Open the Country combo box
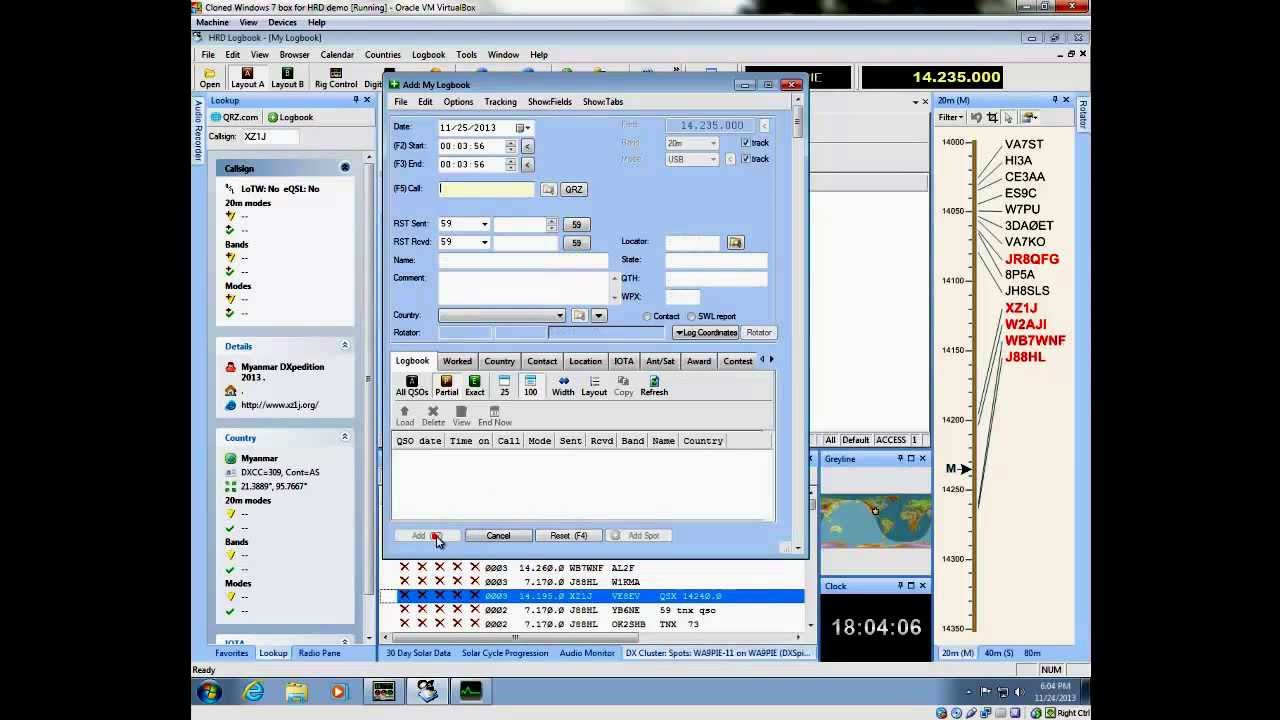Screen dimensions: 1280x720 (x=501, y=316)
